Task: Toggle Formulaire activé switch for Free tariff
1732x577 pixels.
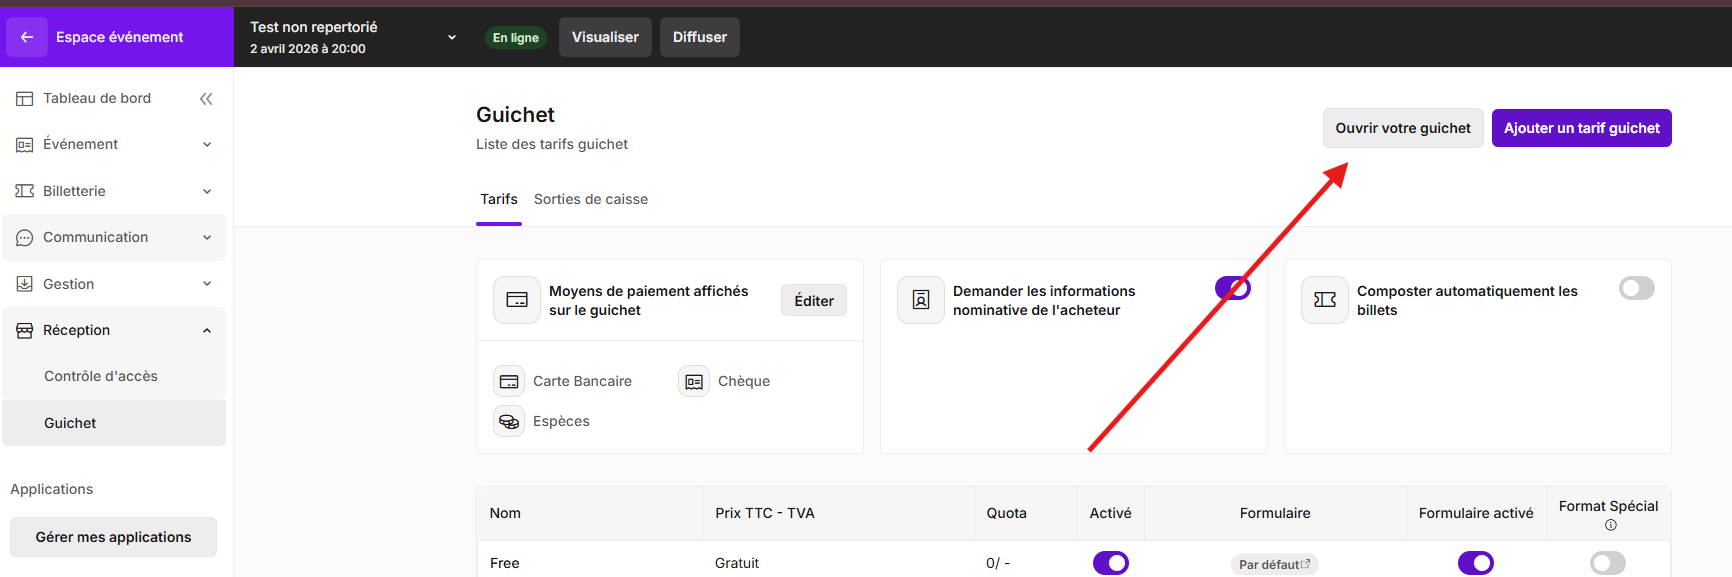Action: coord(1476,563)
